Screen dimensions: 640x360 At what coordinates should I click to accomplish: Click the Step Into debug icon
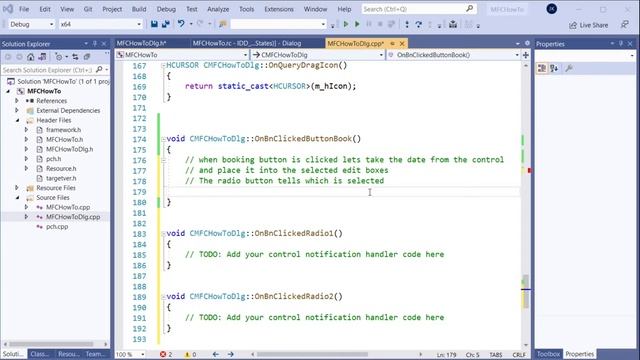click(407, 24)
